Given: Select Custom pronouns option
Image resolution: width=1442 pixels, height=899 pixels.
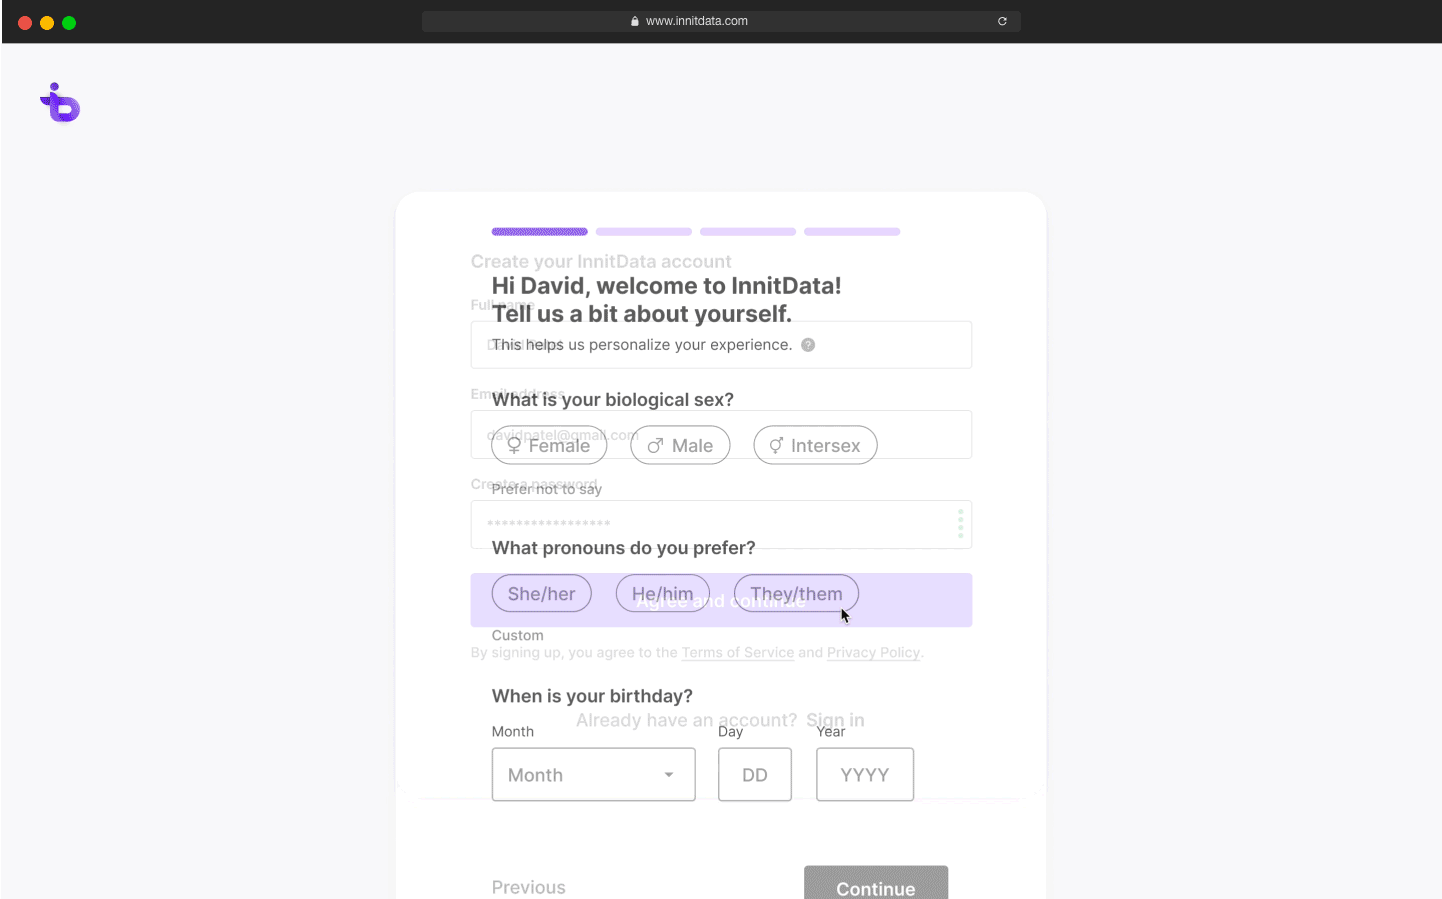Looking at the screenshot, I should point(517,636).
